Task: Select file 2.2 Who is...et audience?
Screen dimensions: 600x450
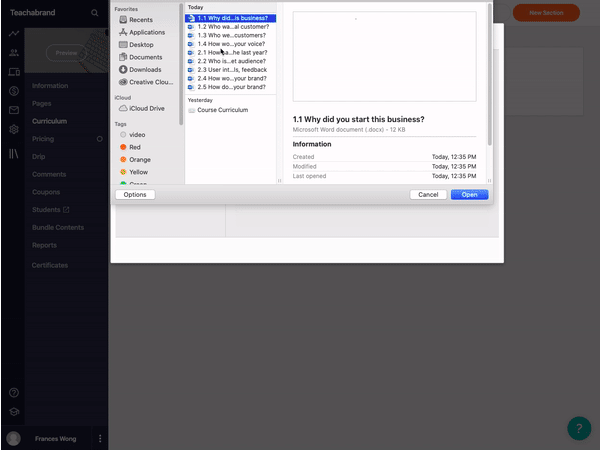Action: (230, 61)
